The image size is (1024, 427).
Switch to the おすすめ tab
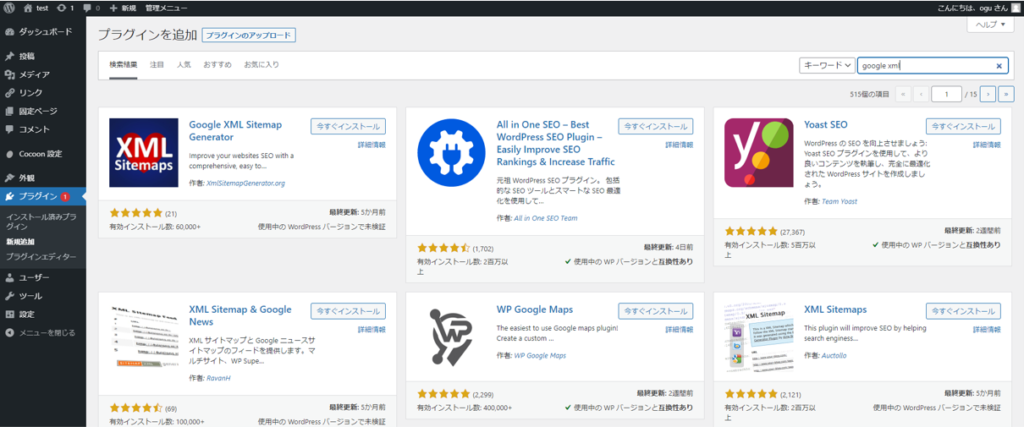217,65
